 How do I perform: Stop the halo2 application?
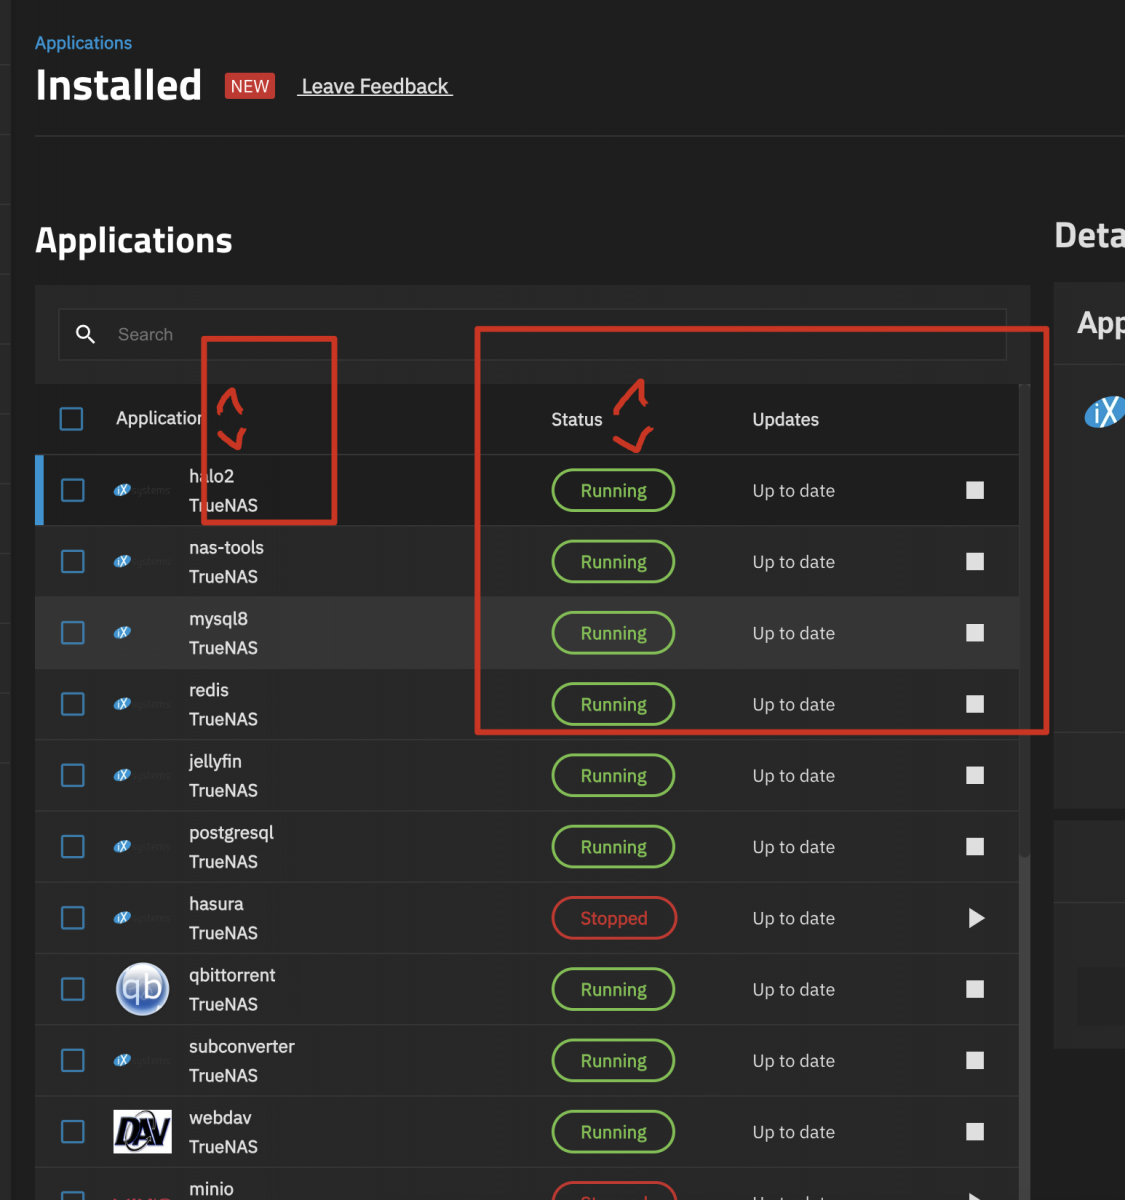[x=975, y=490]
